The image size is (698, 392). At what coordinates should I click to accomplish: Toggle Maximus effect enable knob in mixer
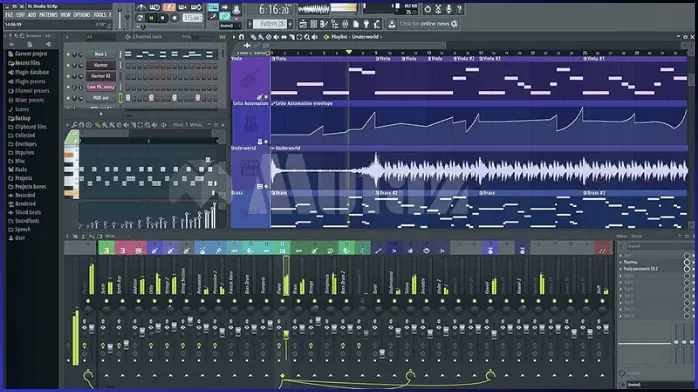[687, 262]
